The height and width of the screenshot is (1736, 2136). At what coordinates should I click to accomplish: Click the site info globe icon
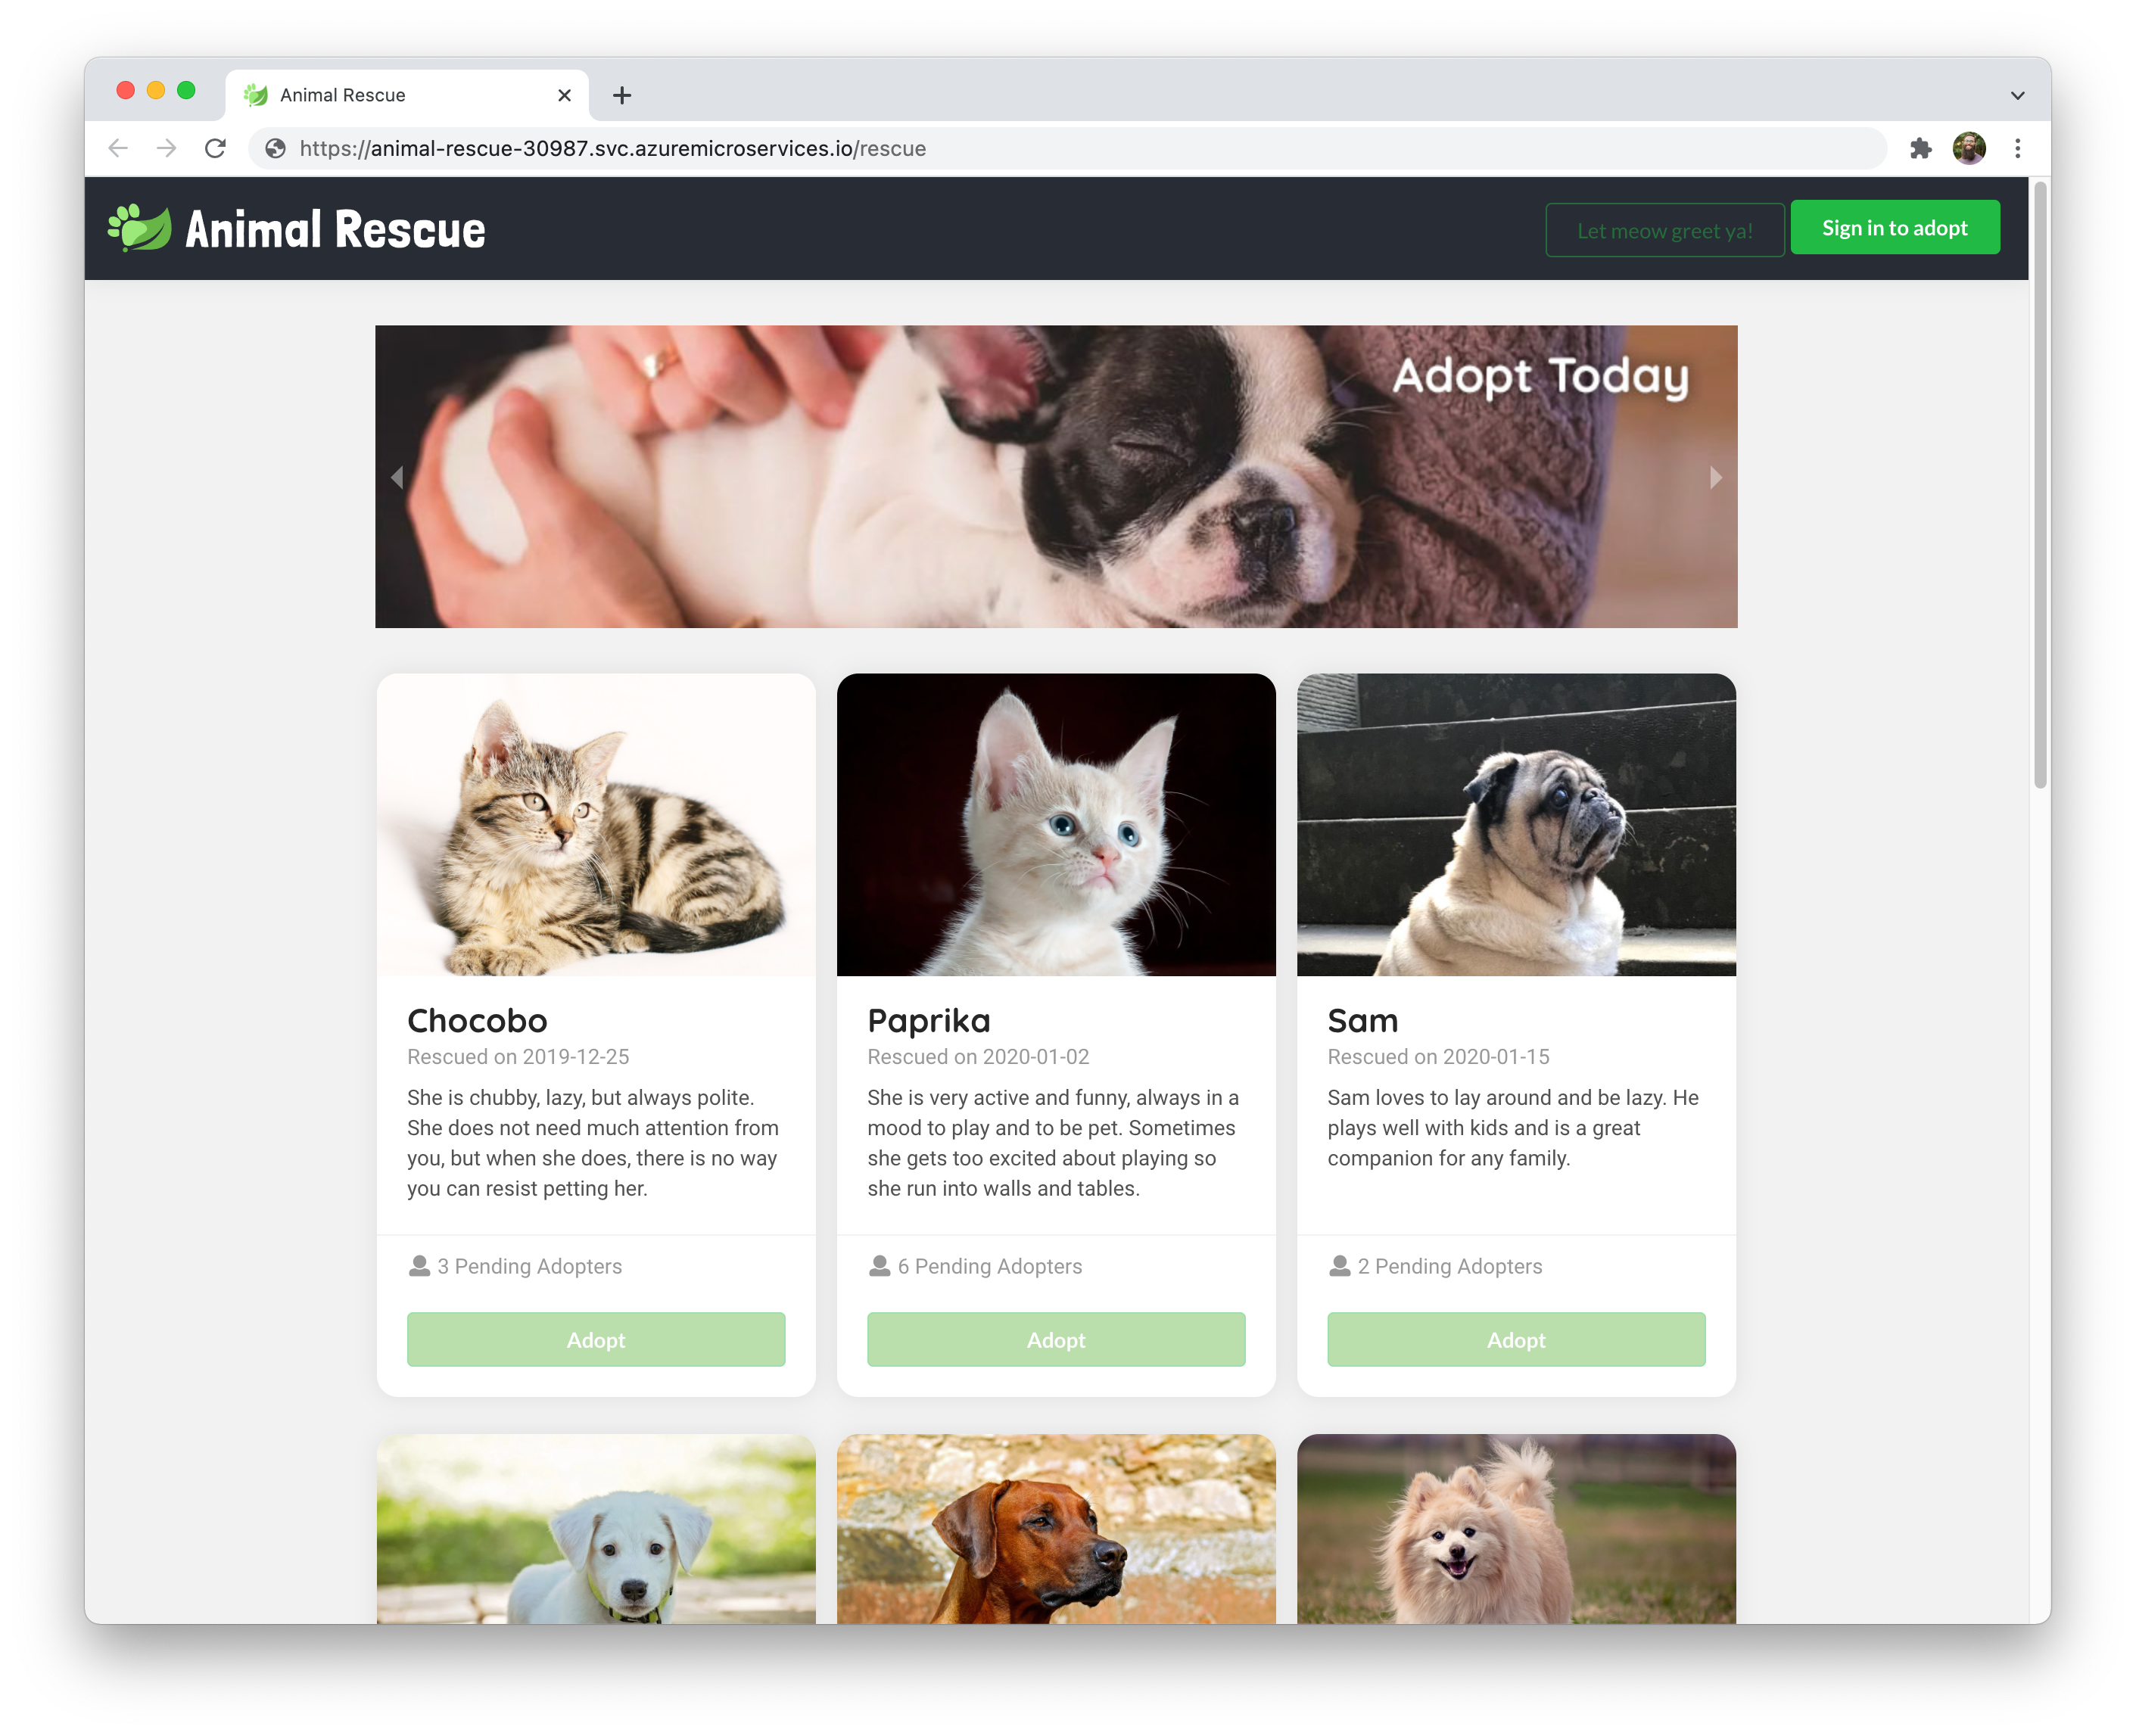coord(276,149)
